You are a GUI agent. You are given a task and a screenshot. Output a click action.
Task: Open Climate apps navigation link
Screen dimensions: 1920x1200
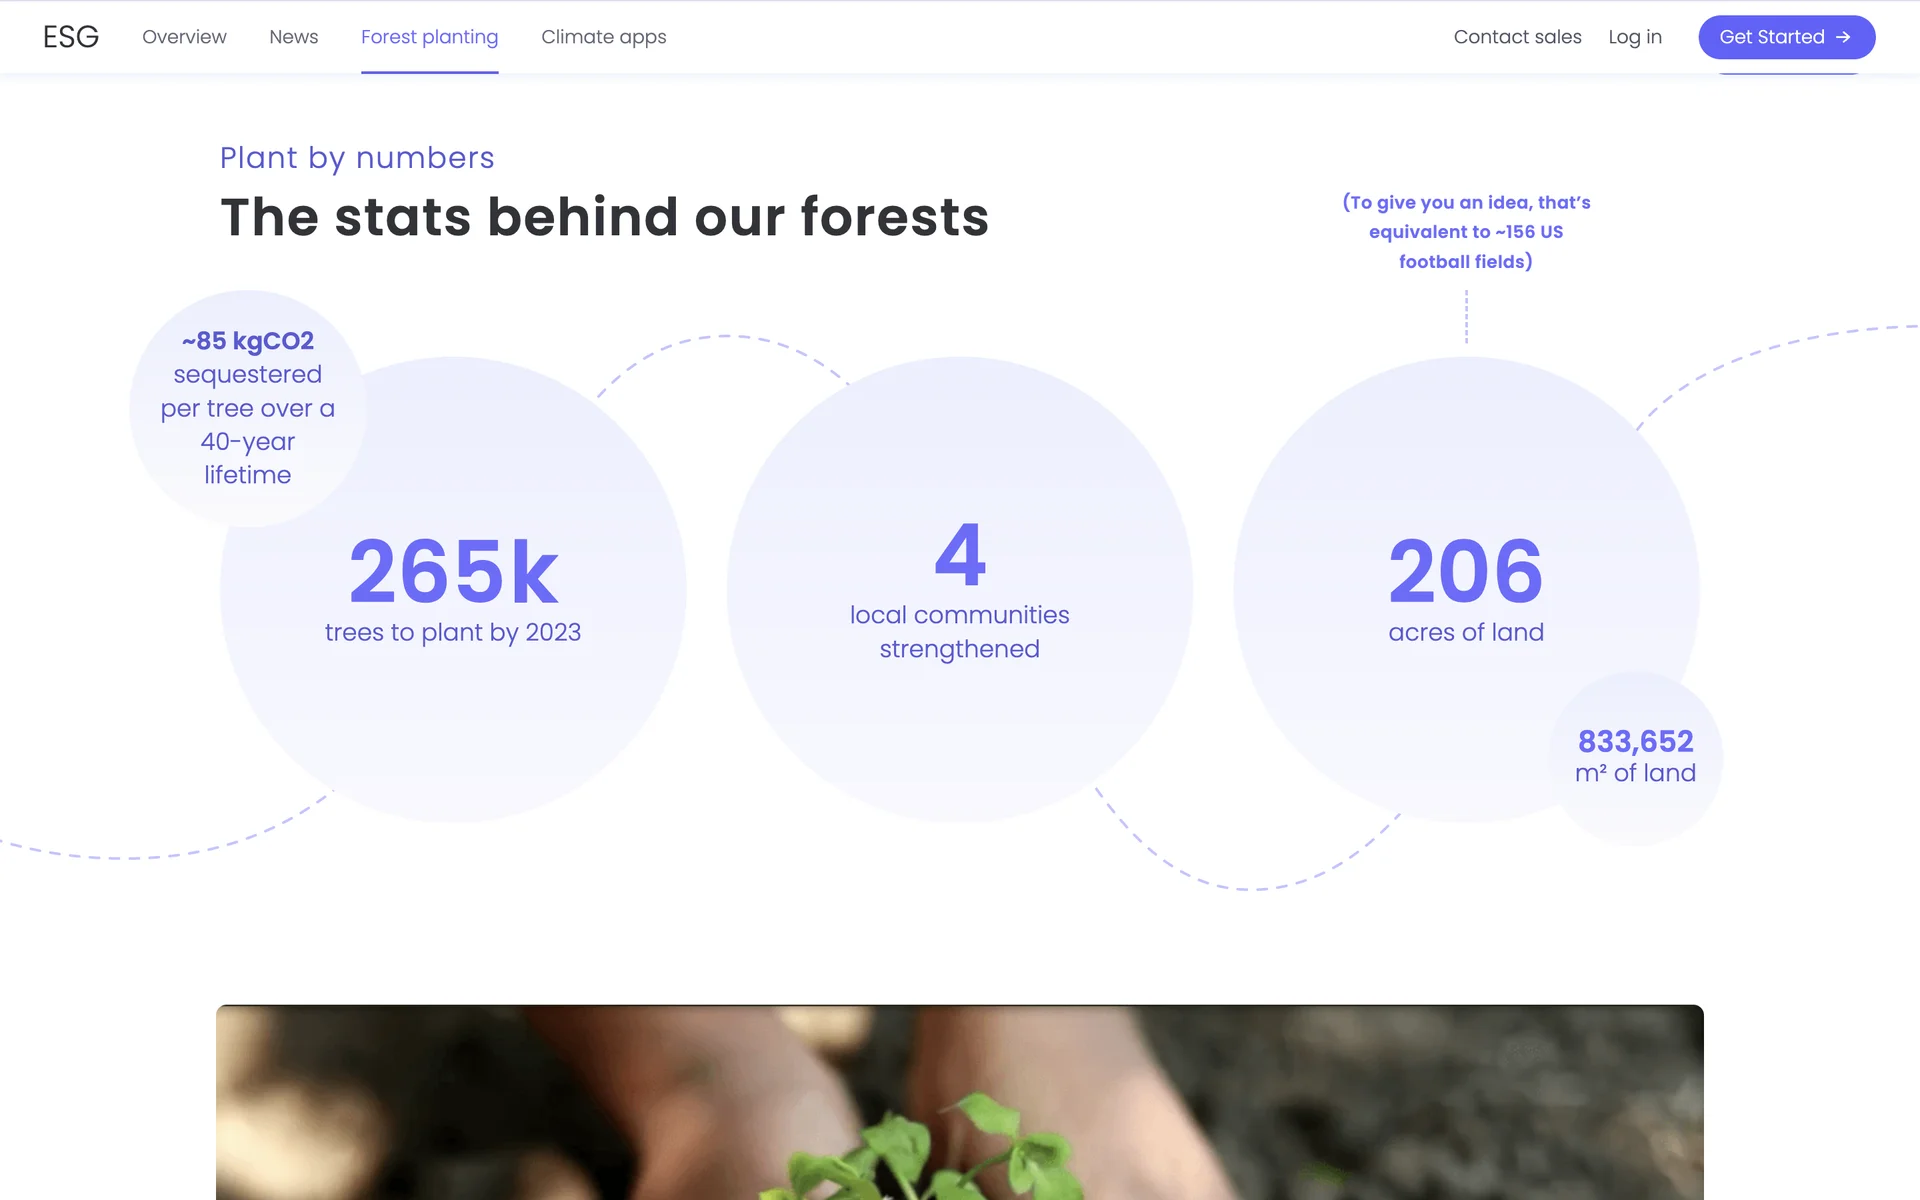pos(603,37)
